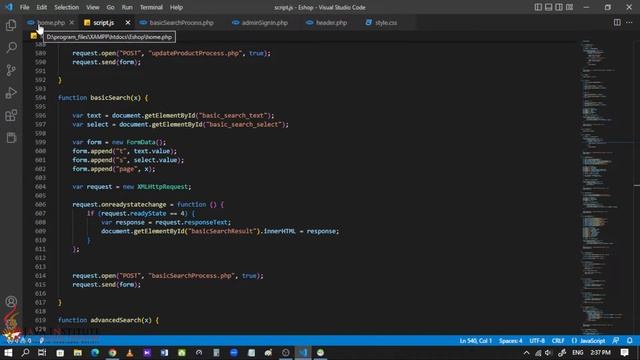Open the 2:37 PM clock flyout
The image size is (640, 360).
600,353
